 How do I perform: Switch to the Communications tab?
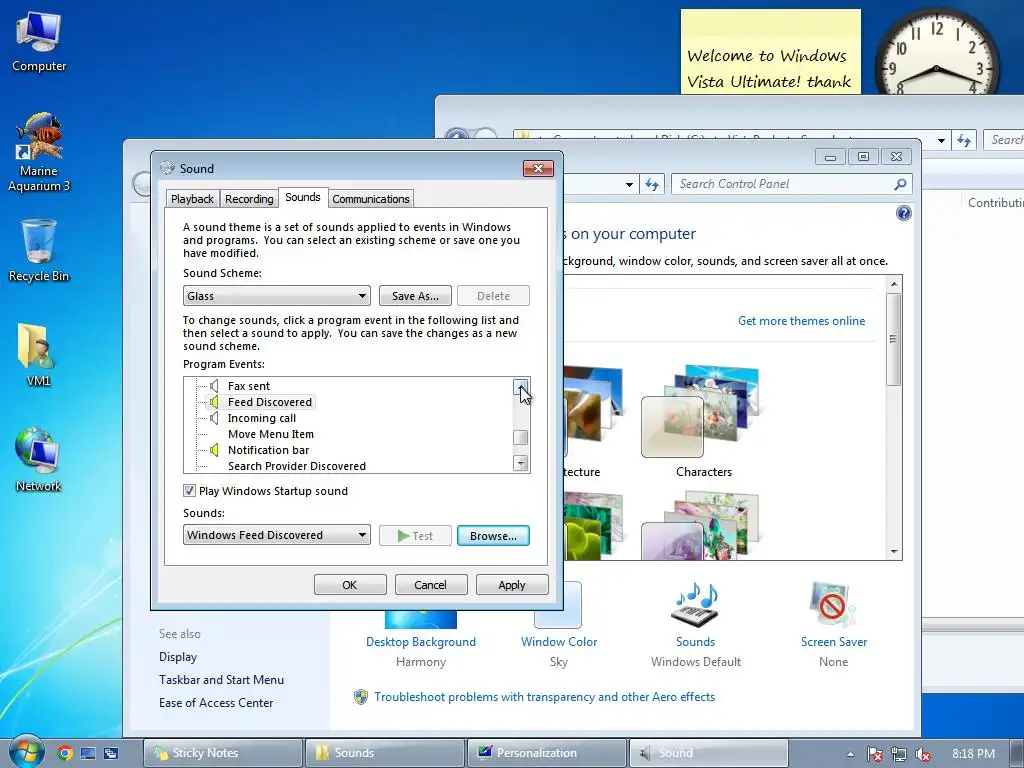[370, 199]
